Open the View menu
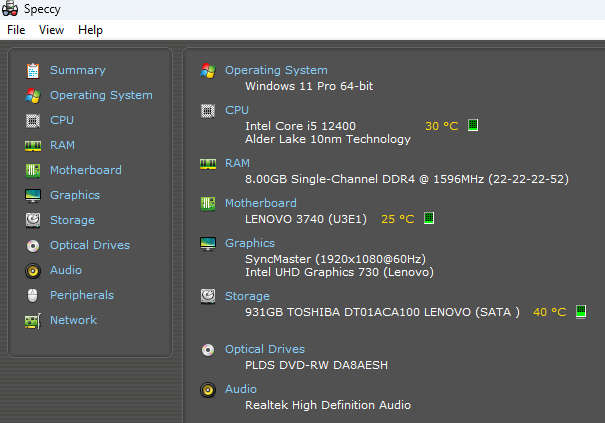 (x=51, y=30)
